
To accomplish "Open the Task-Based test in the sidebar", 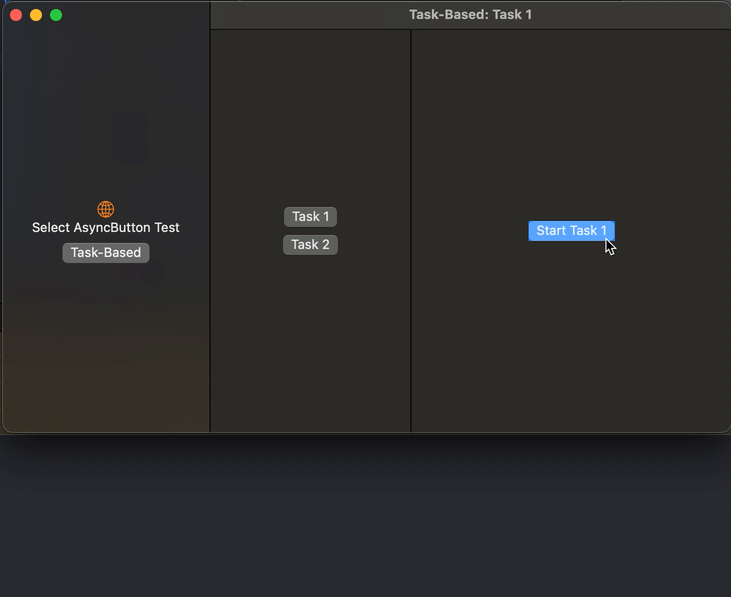I will click(x=106, y=253).
